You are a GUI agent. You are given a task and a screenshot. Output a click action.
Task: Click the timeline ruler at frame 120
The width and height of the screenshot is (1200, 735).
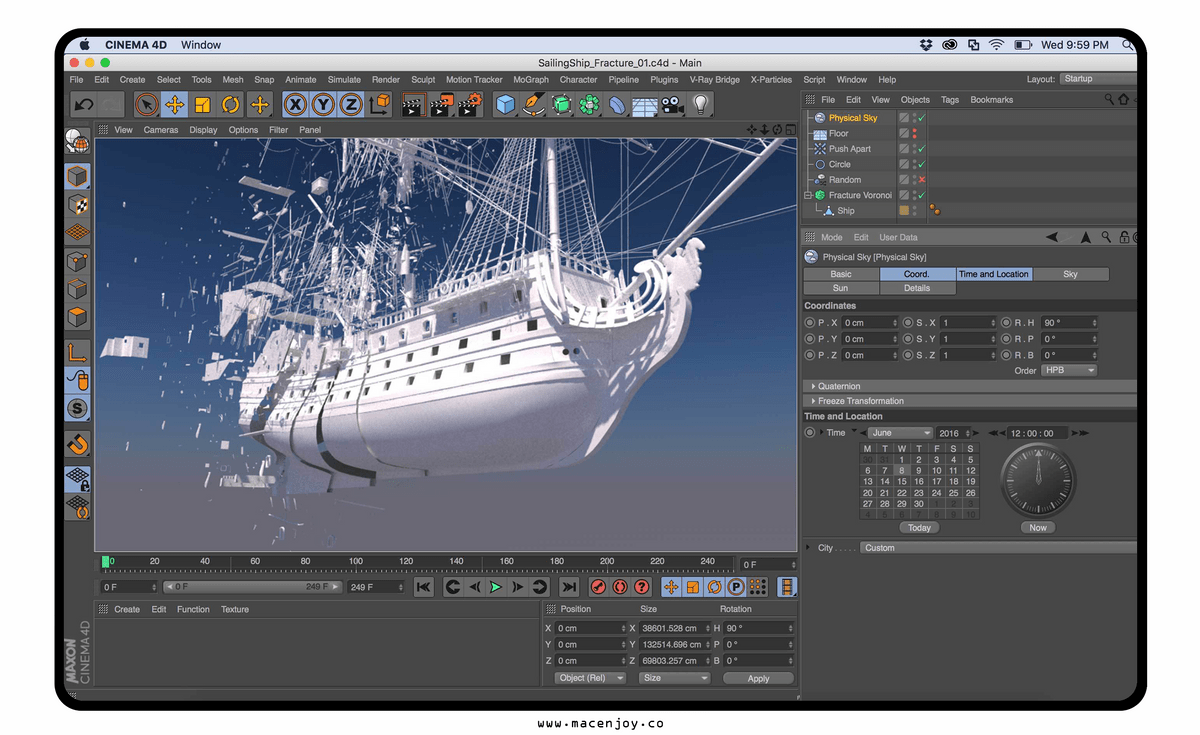(x=406, y=562)
